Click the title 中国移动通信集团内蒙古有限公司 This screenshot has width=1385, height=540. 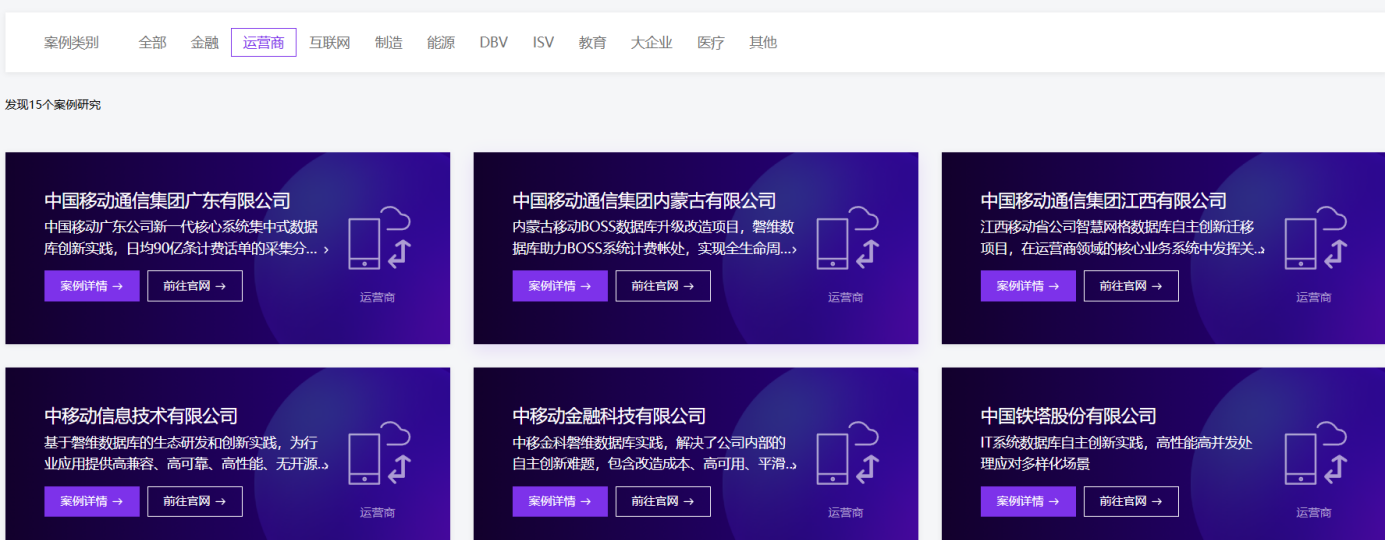click(x=644, y=201)
